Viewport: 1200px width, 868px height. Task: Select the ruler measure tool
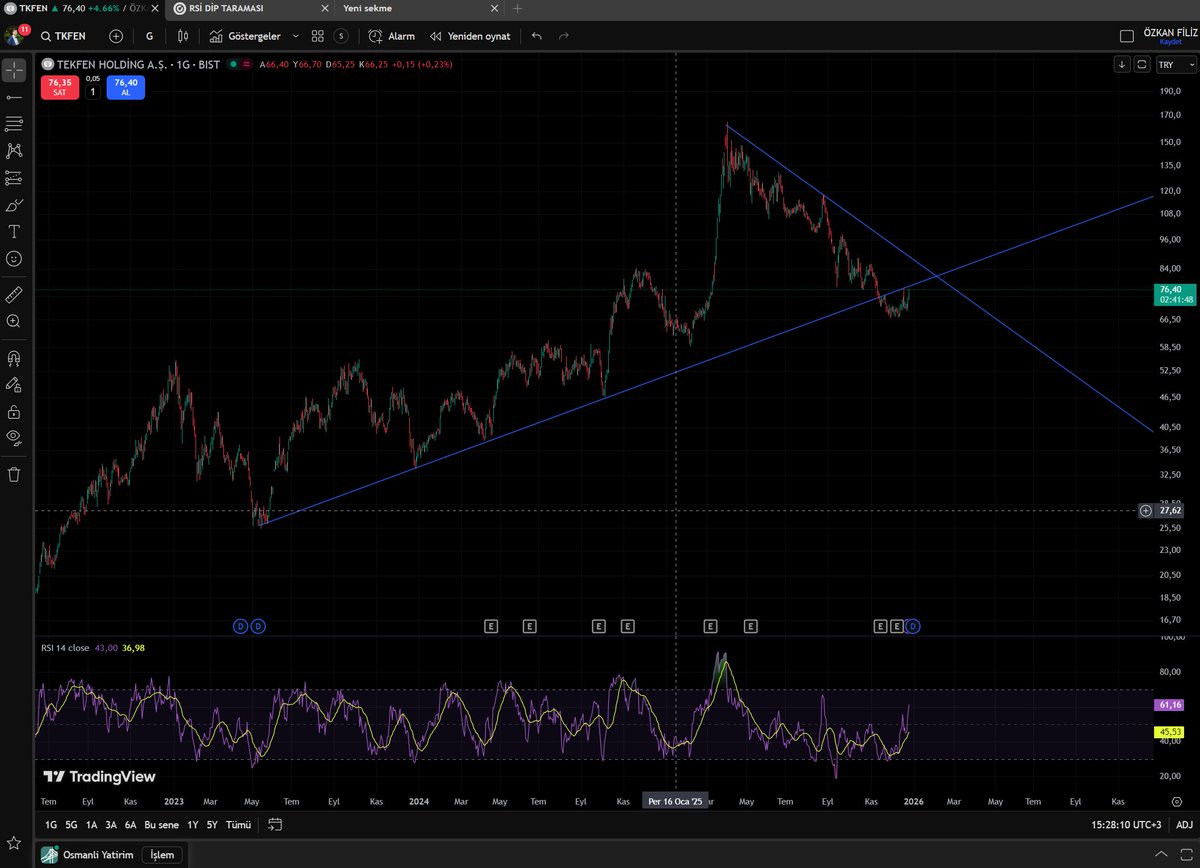point(14,294)
